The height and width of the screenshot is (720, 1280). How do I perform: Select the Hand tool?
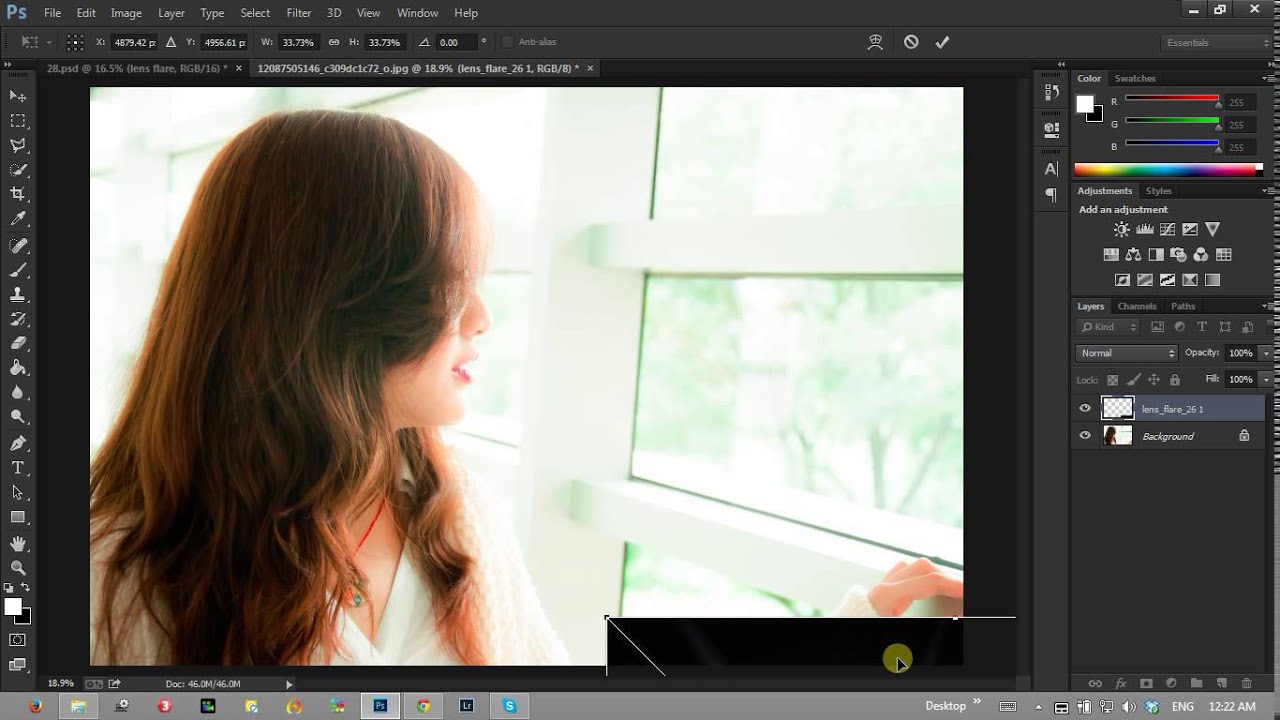coord(18,543)
